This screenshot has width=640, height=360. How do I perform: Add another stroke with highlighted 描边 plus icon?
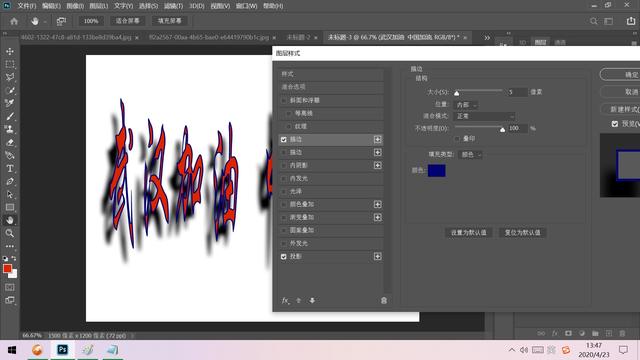click(378, 140)
